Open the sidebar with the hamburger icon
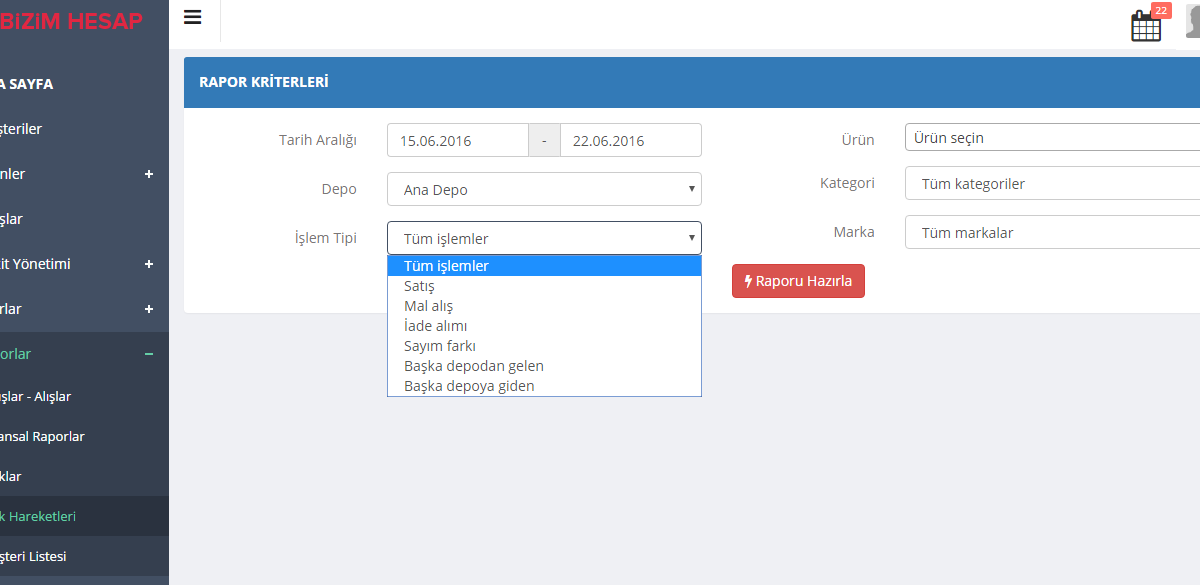The image size is (1200, 585). pyautogui.click(x=192, y=16)
